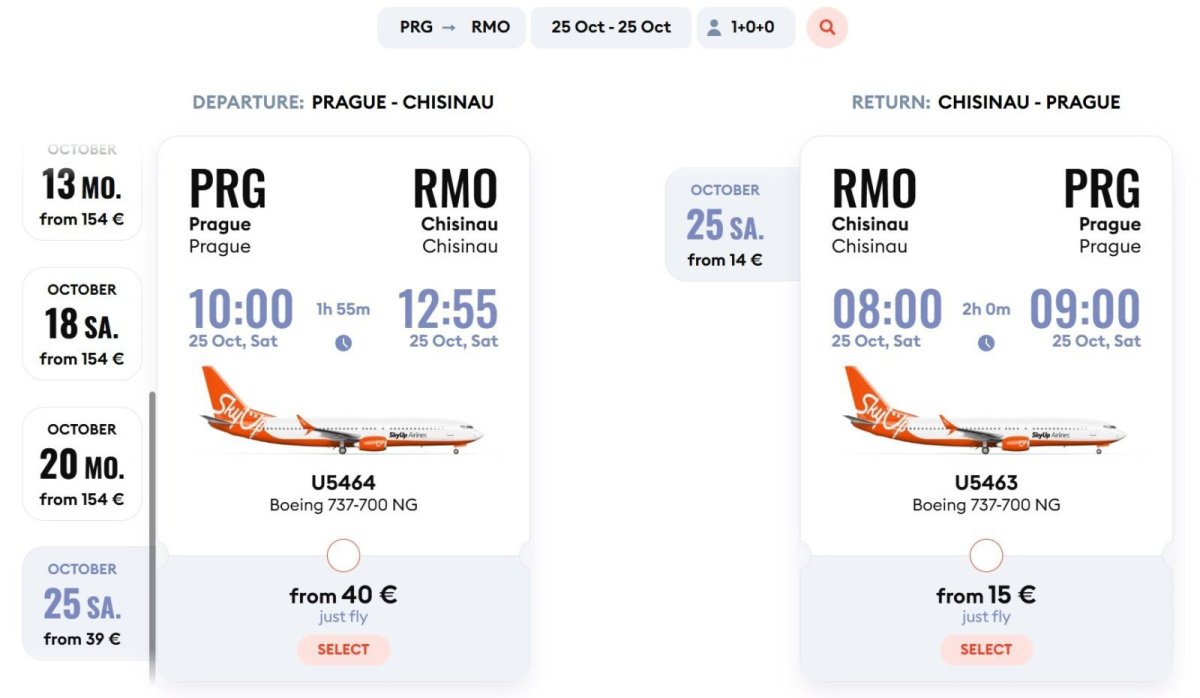The width and height of the screenshot is (1200, 698).
Task: Click the passenger person icon
Action: pos(714,28)
